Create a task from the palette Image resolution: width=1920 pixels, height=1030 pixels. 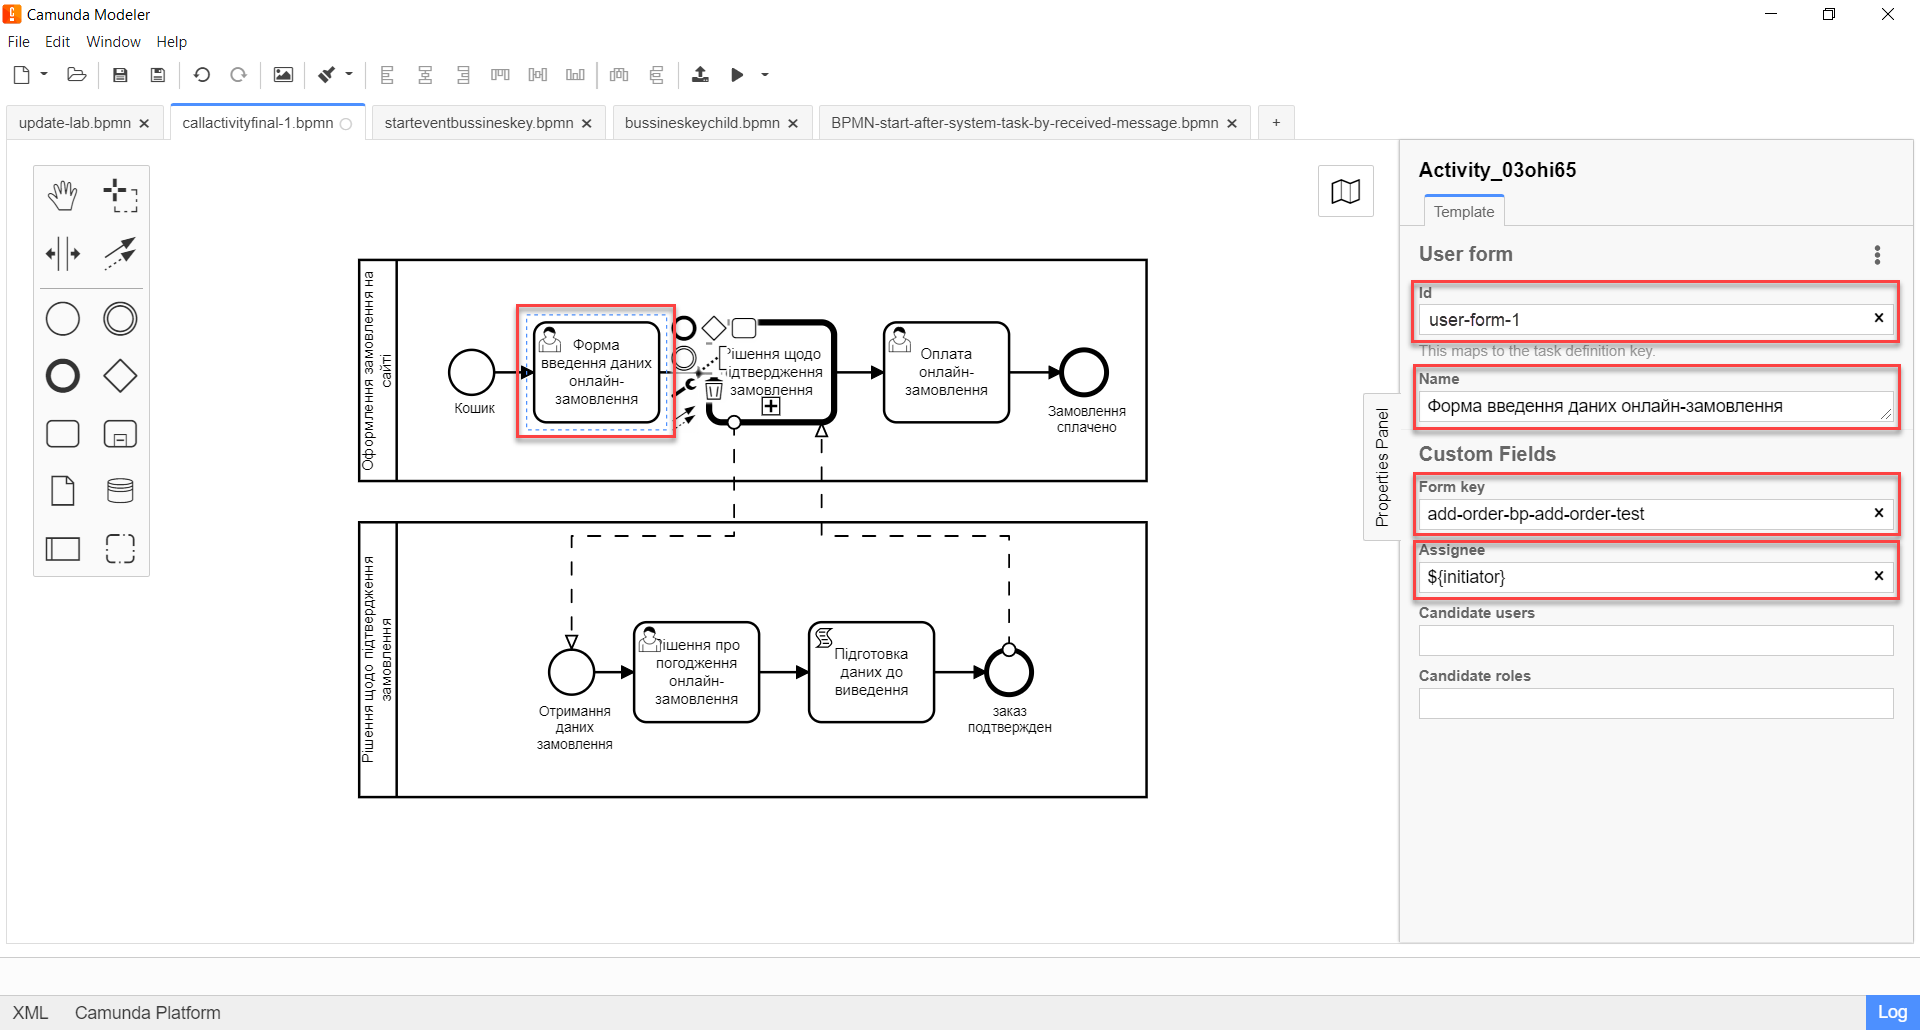pyautogui.click(x=63, y=434)
